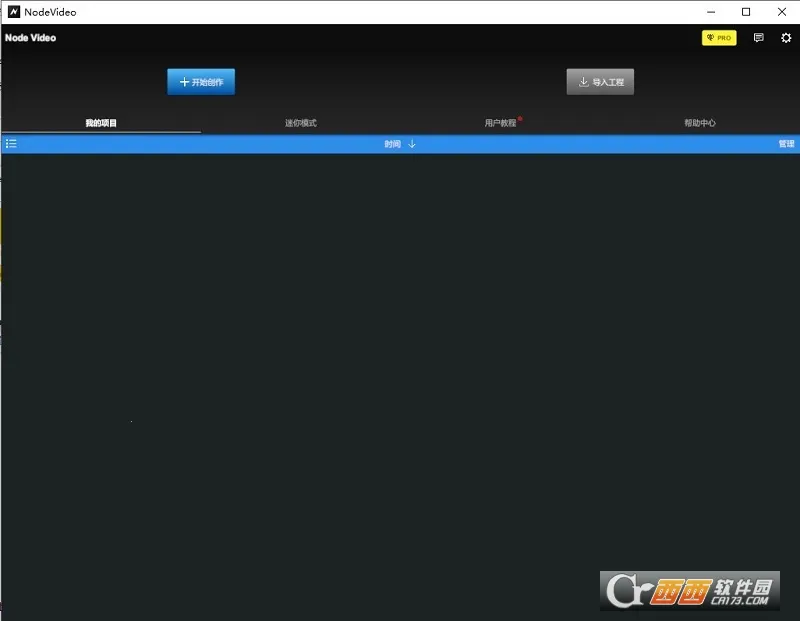The height and width of the screenshot is (621, 800).
Task: Switch to the 迷你模式 tab
Action: [x=299, y=122]
